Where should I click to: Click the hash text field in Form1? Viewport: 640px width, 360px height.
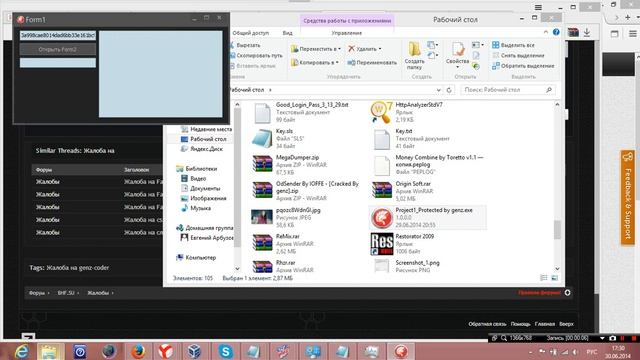click(x=58, y=36)
